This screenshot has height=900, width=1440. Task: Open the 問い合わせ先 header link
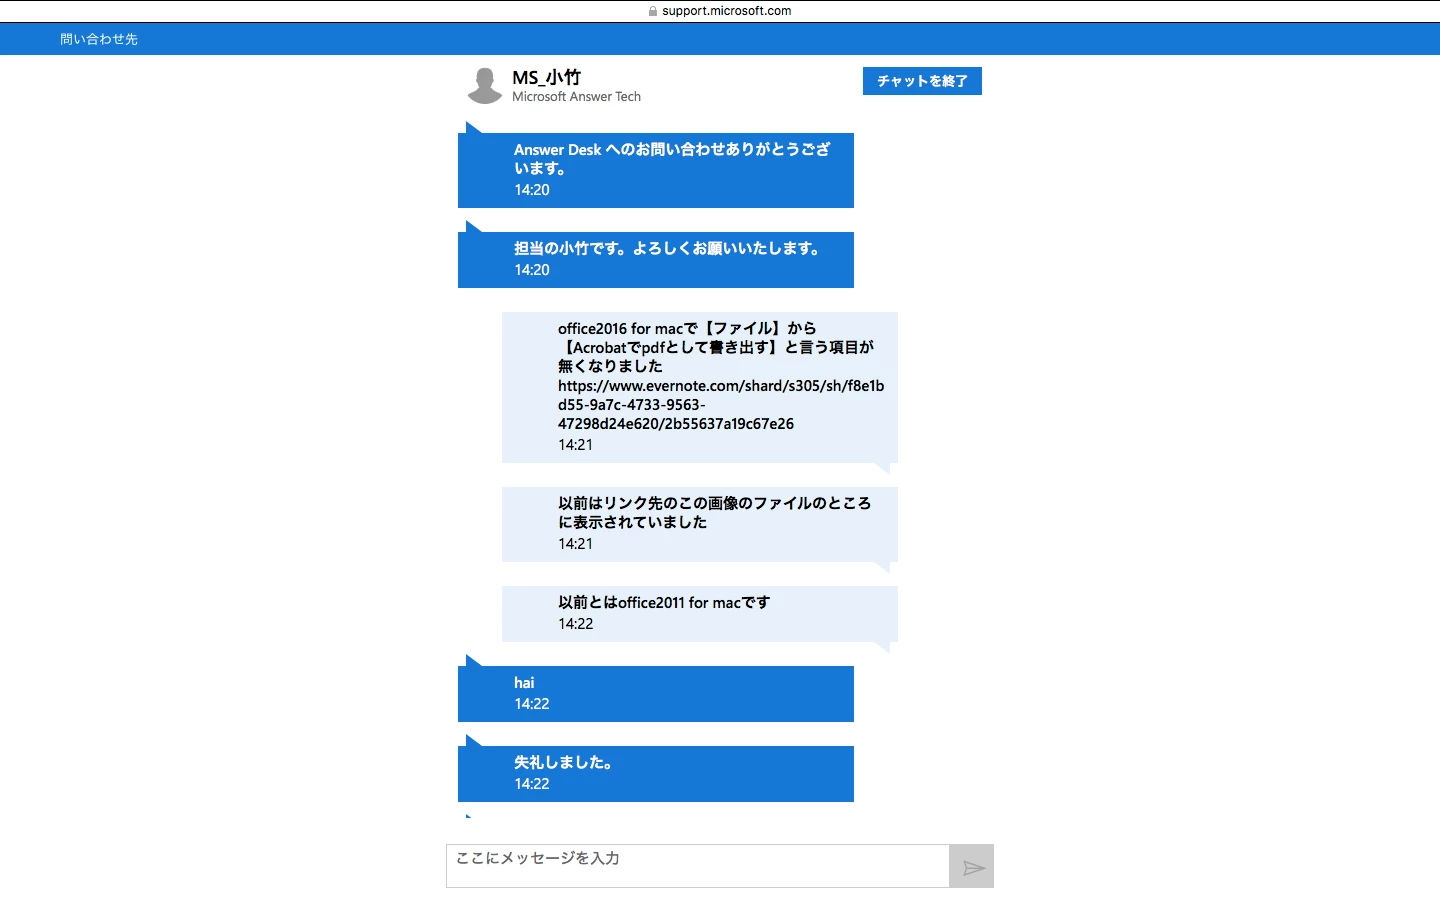tap(99, 39)
